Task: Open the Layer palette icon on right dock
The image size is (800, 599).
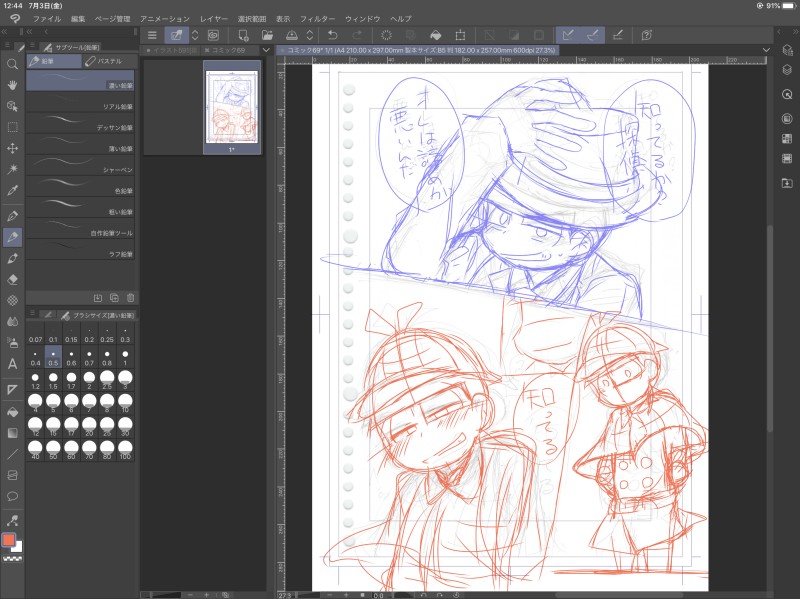Action: click(787, 70)
